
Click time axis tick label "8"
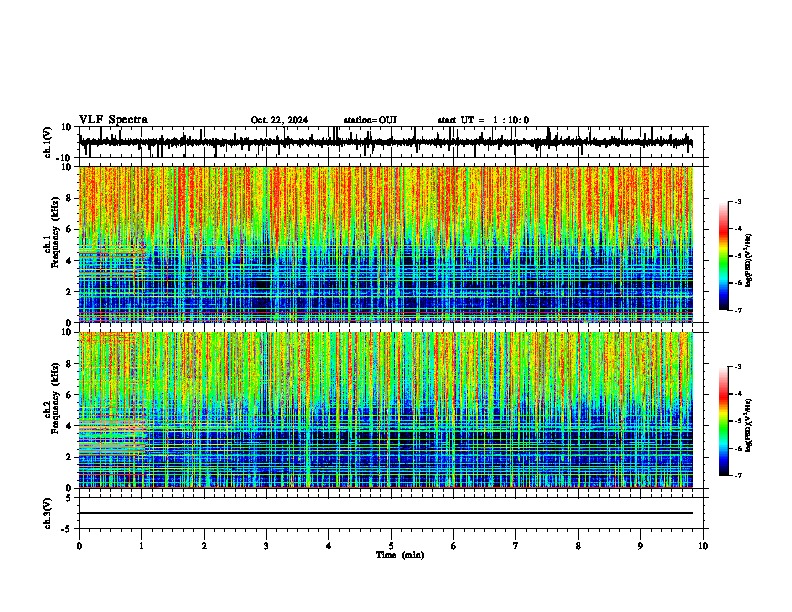[x=578, y=546]
